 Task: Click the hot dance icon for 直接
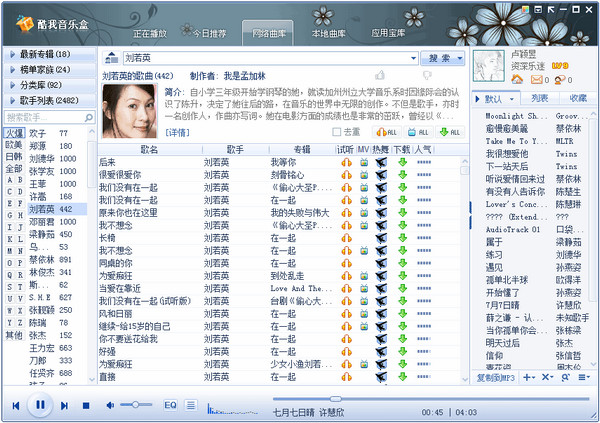pyautogui.click(x=381, y=377)
